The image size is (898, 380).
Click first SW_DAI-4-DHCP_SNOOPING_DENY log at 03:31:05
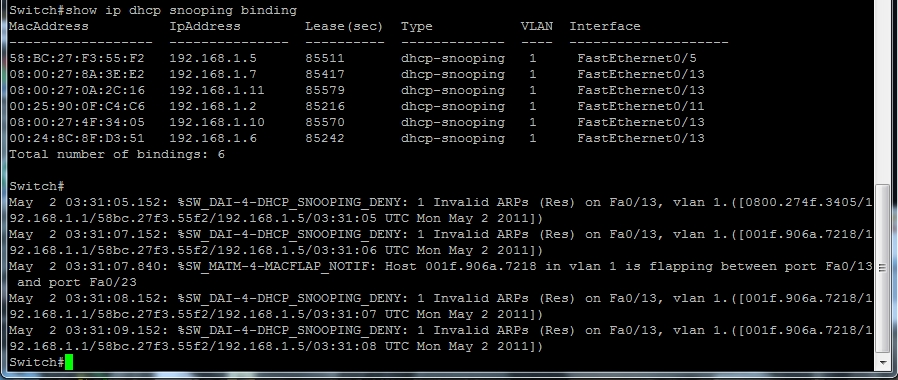tap(441, 210)
